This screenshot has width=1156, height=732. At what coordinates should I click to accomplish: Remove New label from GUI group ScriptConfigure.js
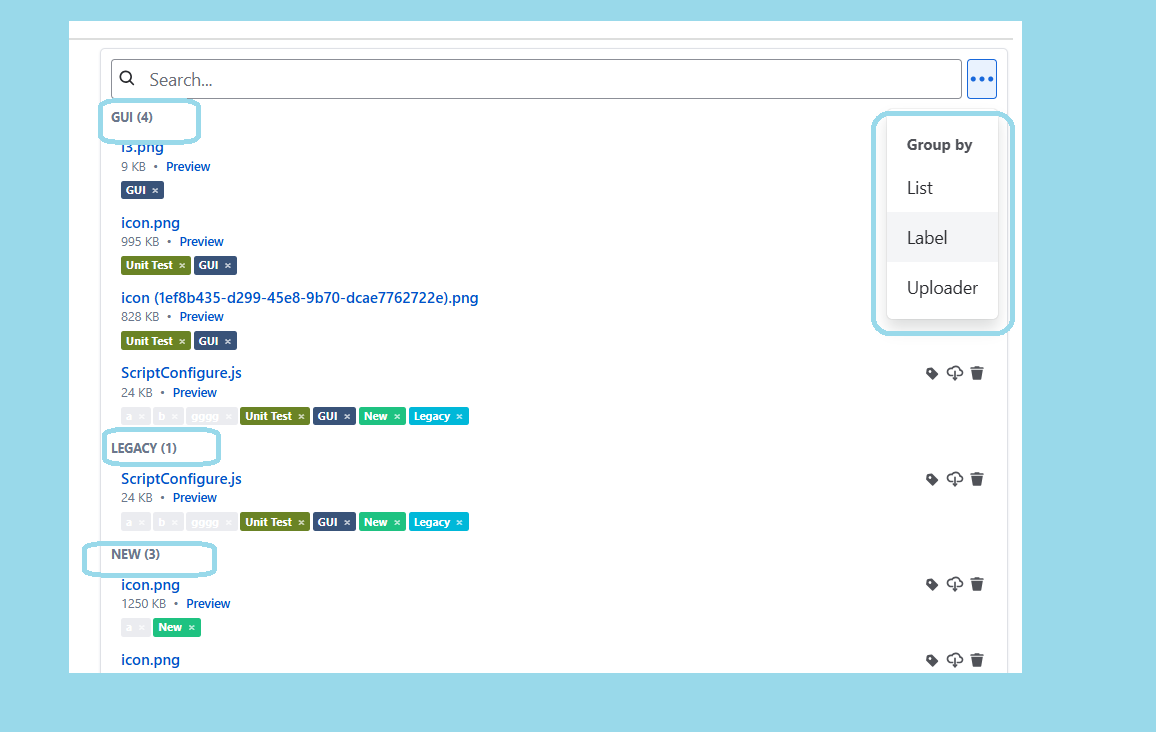(x=397, y=417)
